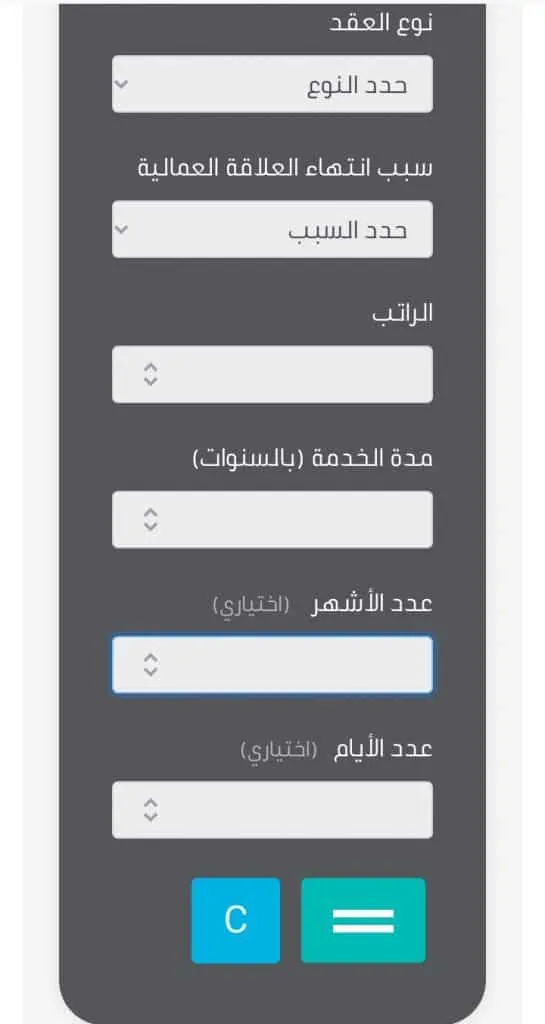Increment service years using up spinner arrow

(x=151, y=513)
